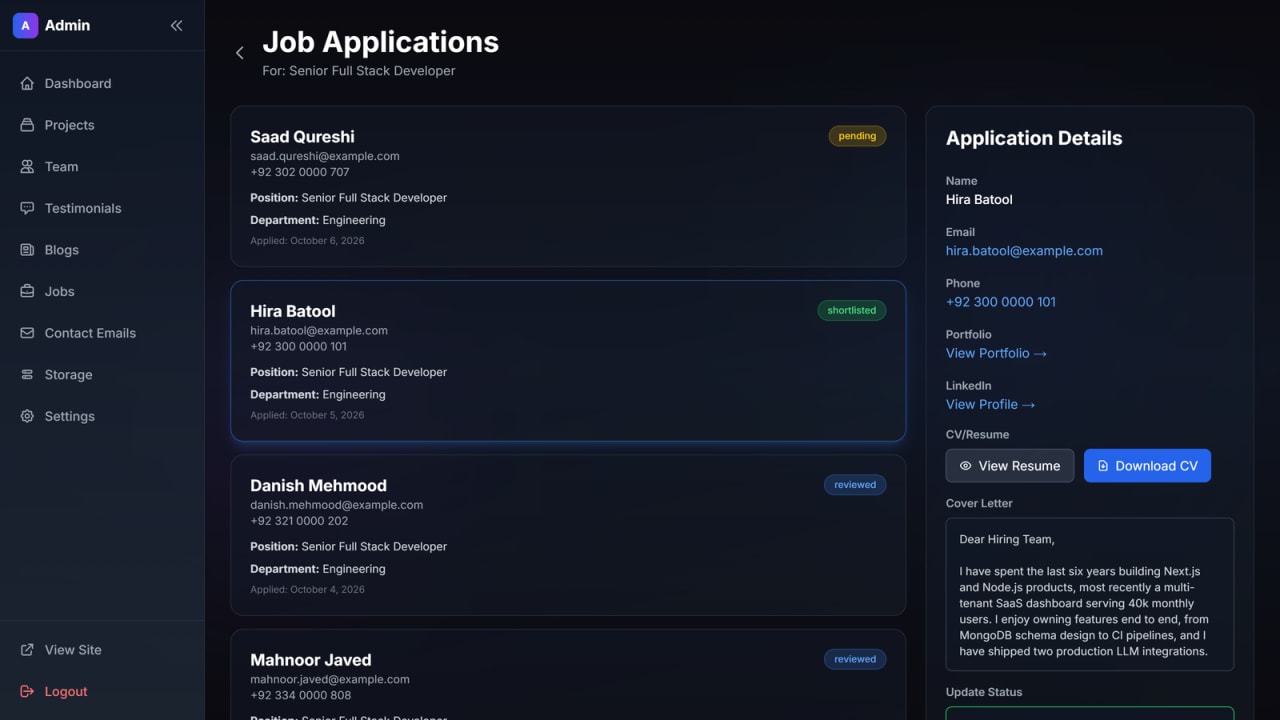This screenshot has width=1280, height=720.
Task: Click the eye icon on View Resume
Action: pos(965,466)
